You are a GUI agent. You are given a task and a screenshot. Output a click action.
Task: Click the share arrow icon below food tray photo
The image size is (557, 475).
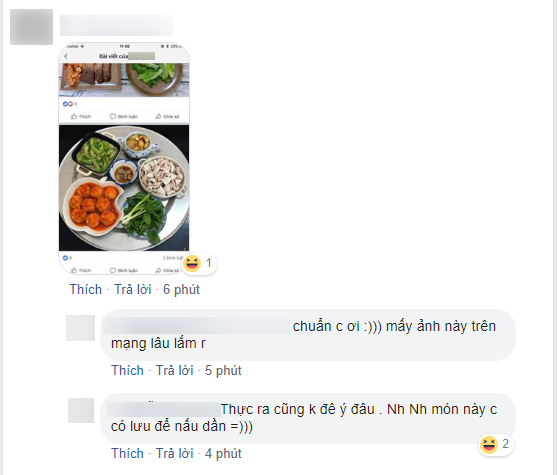coord(158,270)
